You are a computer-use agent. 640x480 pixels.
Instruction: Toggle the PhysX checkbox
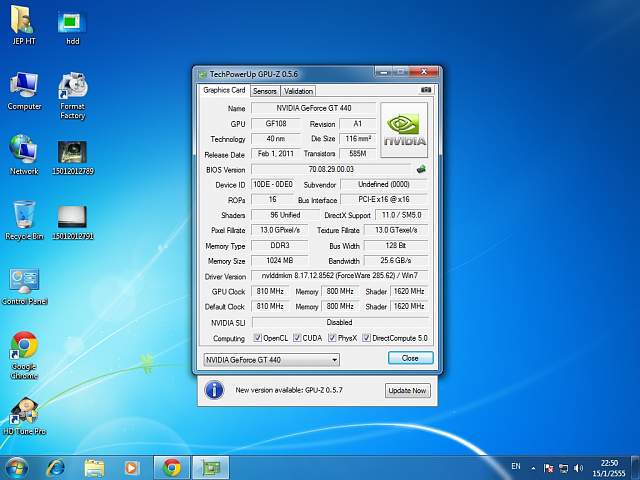pos(332,338)
